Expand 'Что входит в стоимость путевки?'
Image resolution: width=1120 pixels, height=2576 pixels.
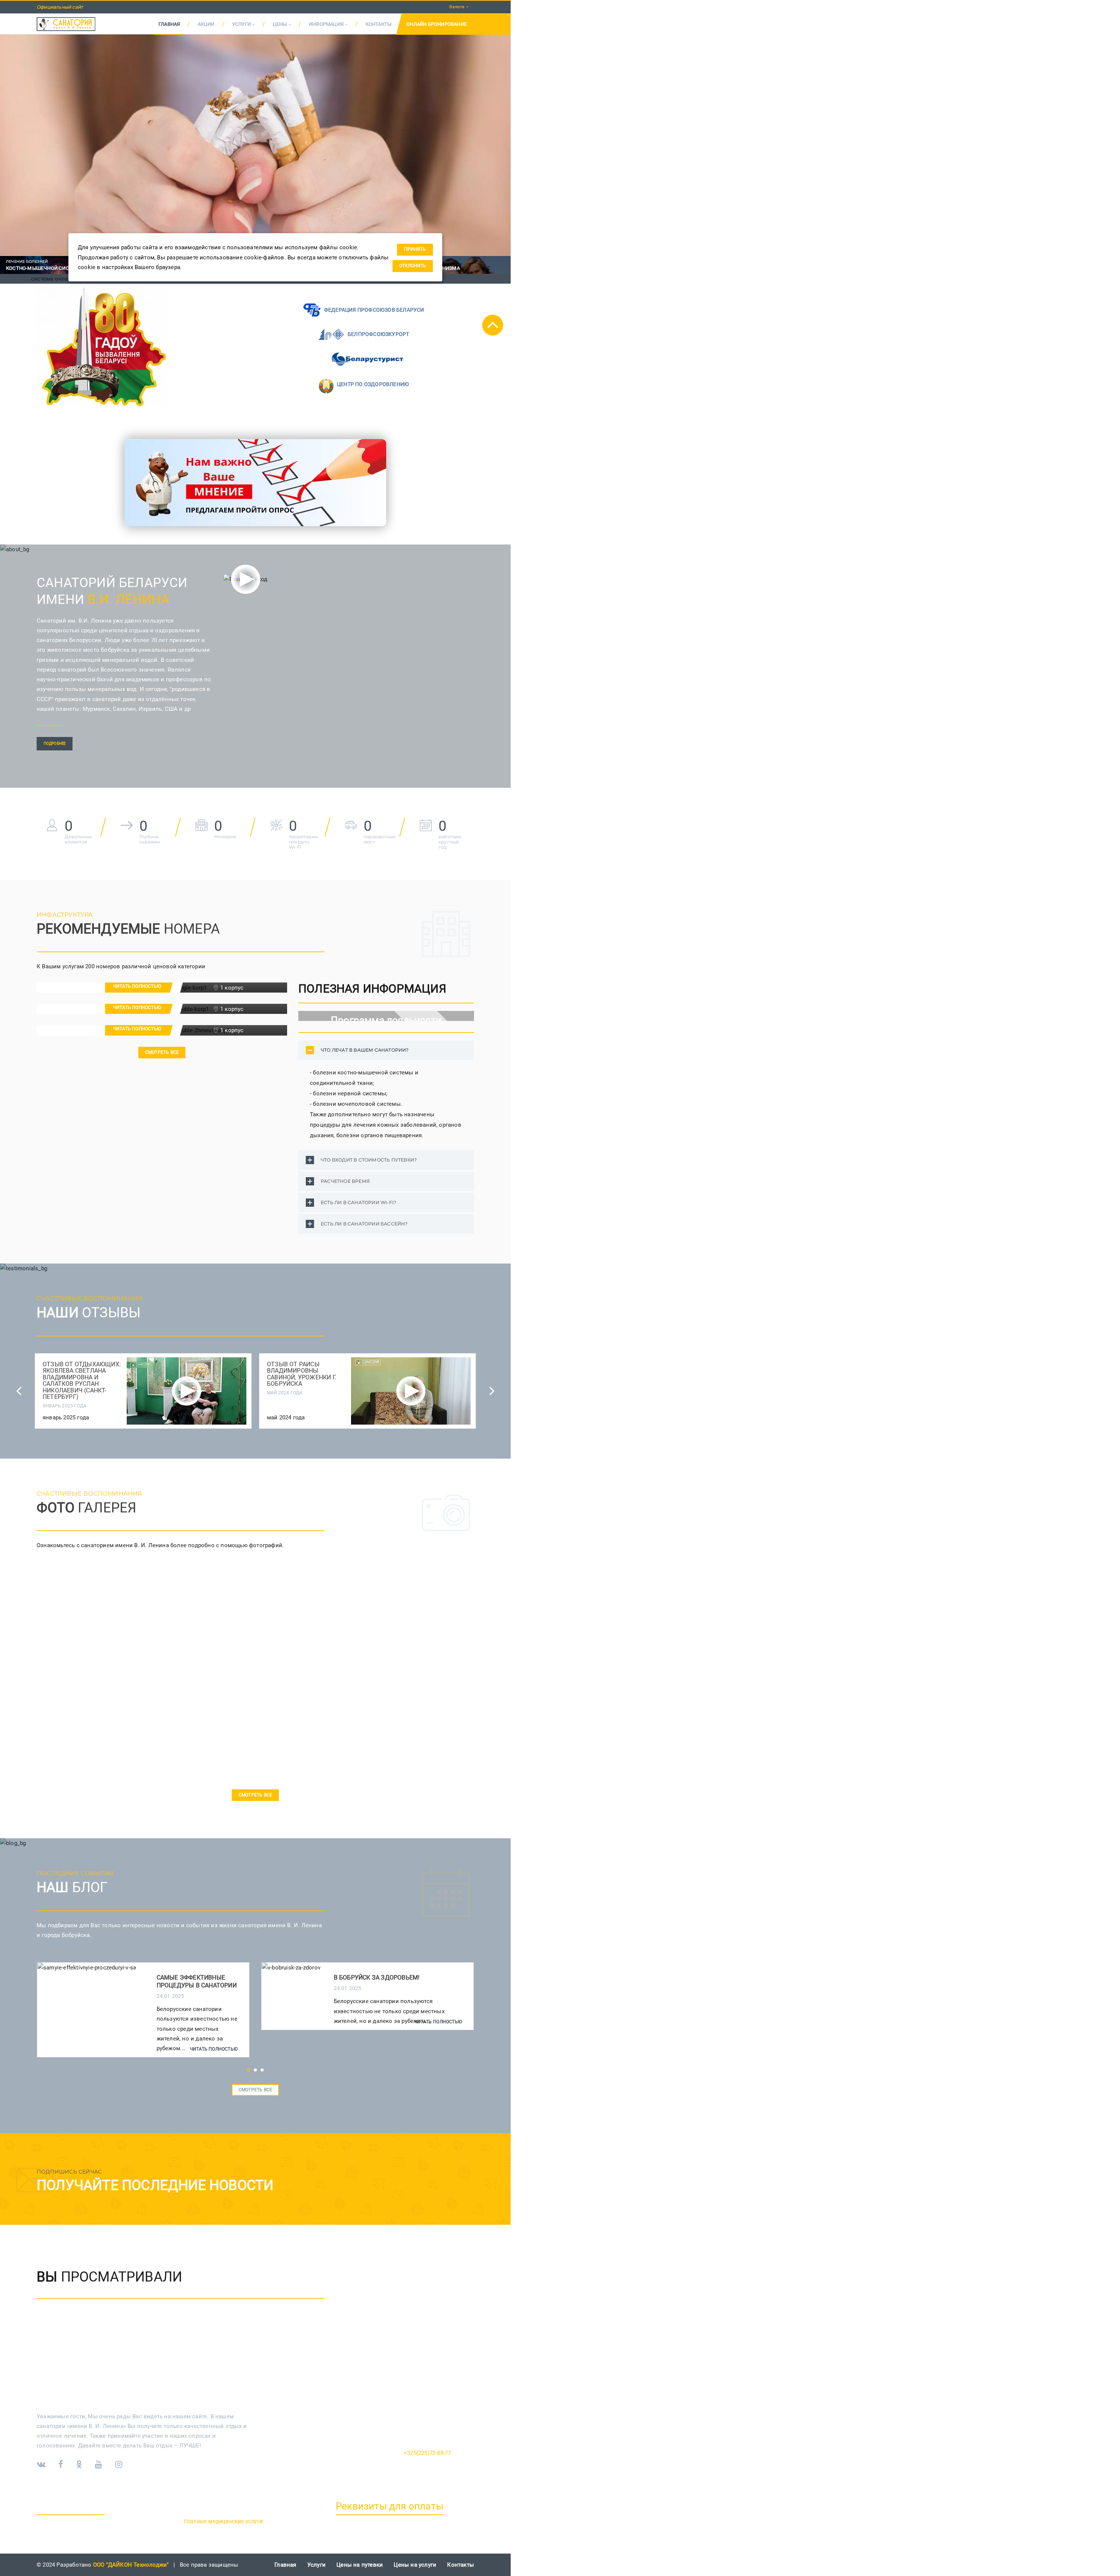pyautogui.click(x=386, y=1160)
